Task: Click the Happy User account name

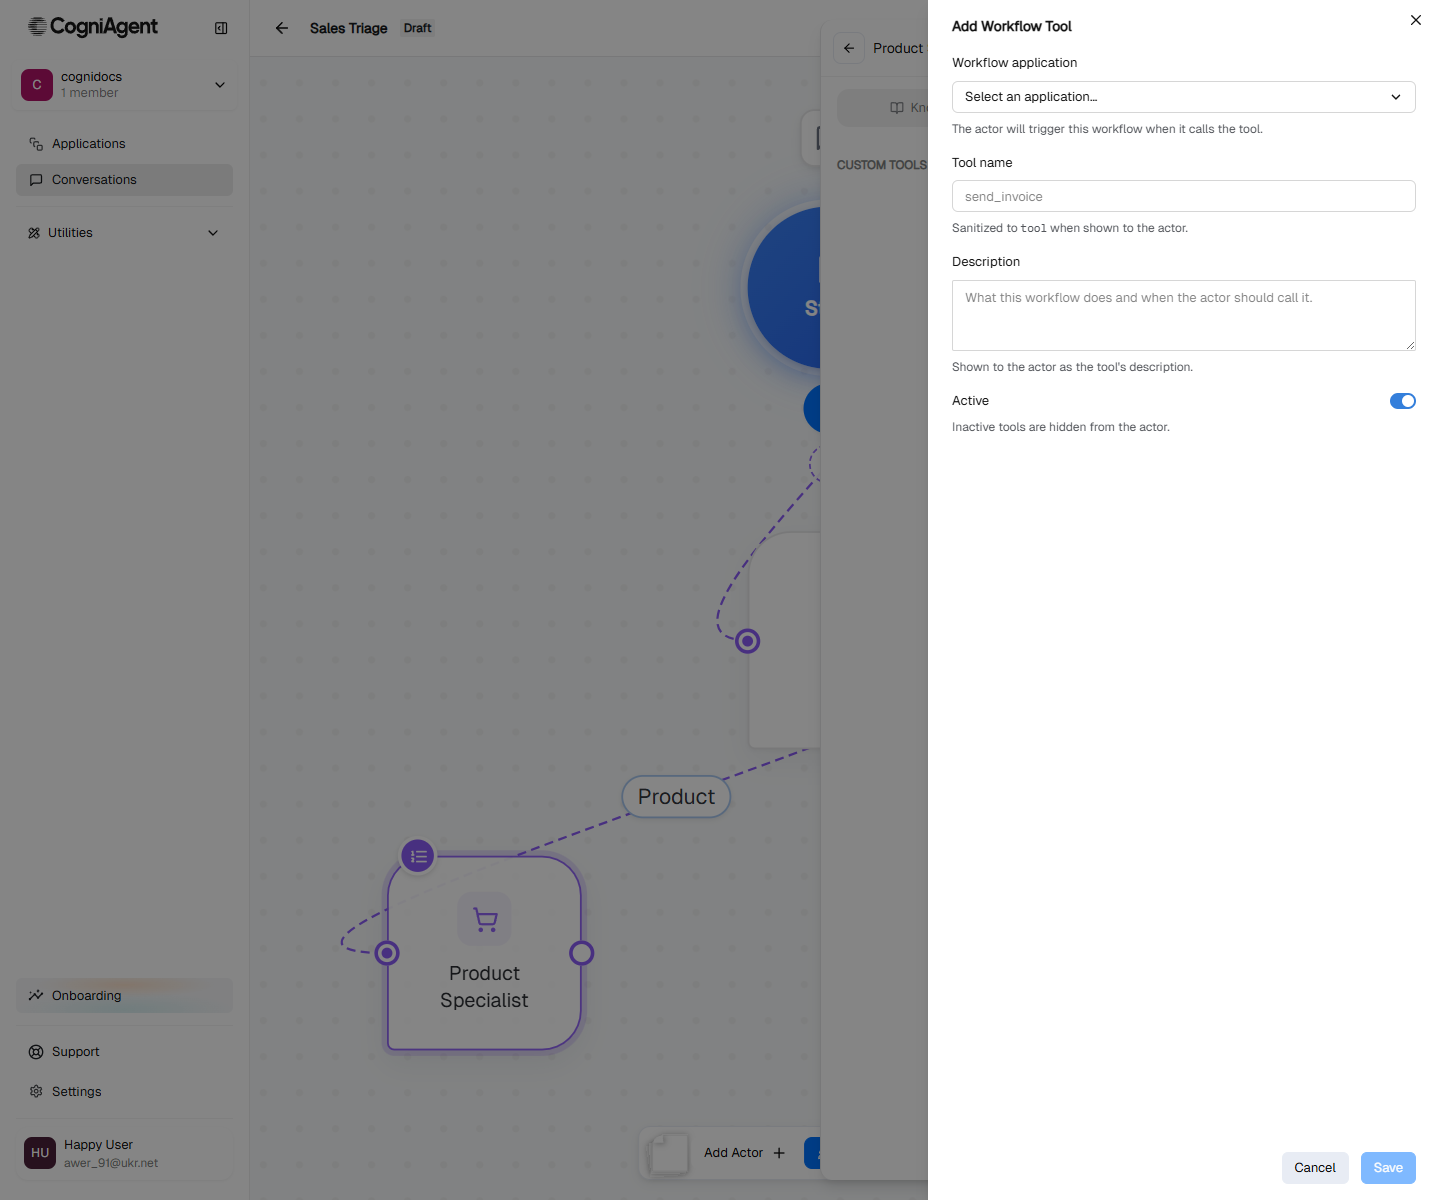Action: coord(98,1145)
